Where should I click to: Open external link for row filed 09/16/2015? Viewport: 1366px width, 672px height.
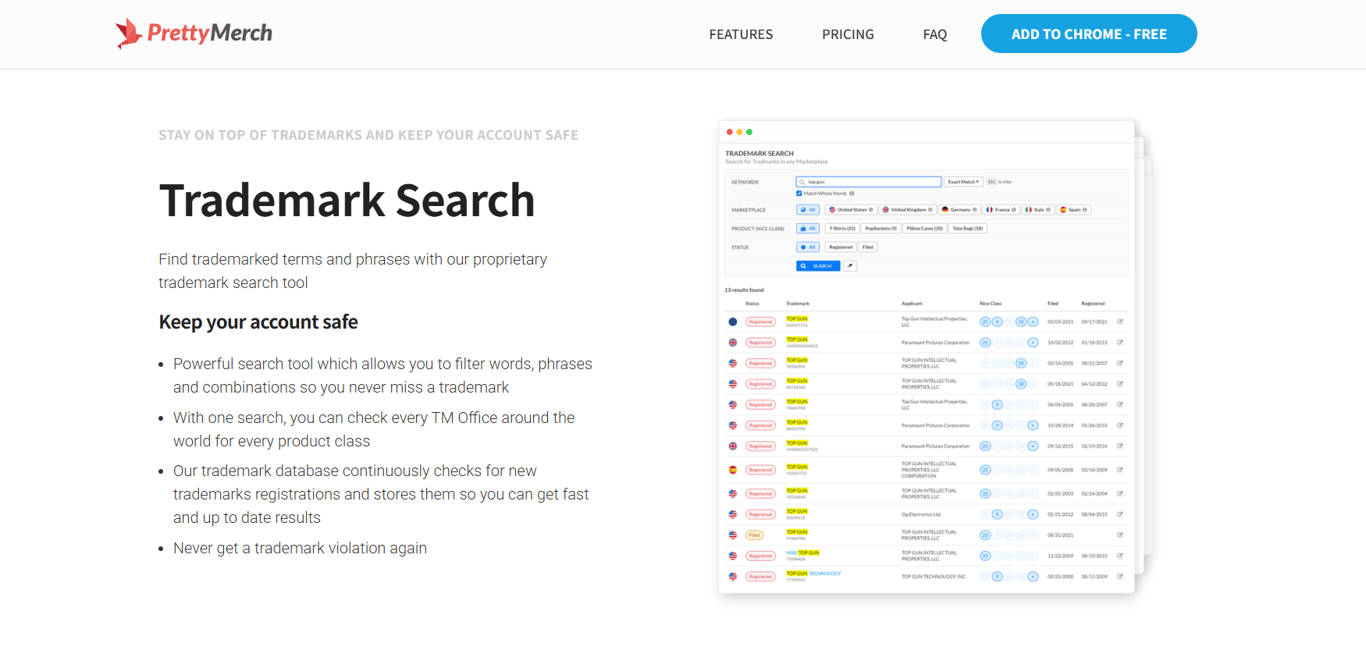click(x=1120, y=446)
